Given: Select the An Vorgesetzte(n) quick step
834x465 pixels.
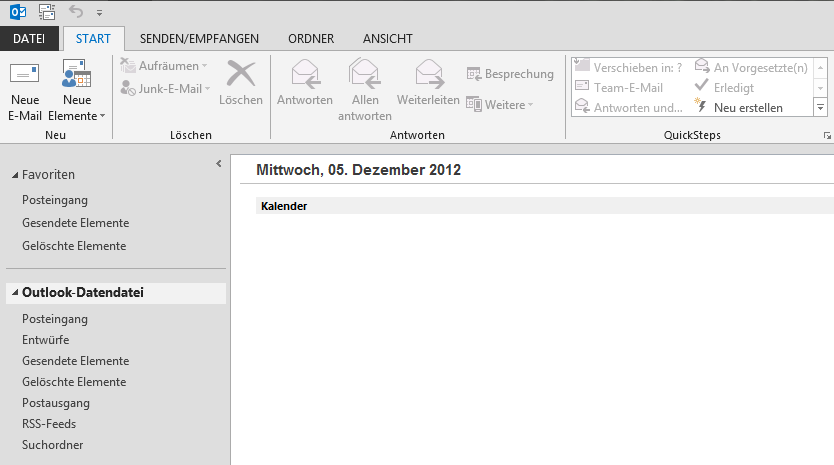Looking at the screenshot, I should coord(751,68).
